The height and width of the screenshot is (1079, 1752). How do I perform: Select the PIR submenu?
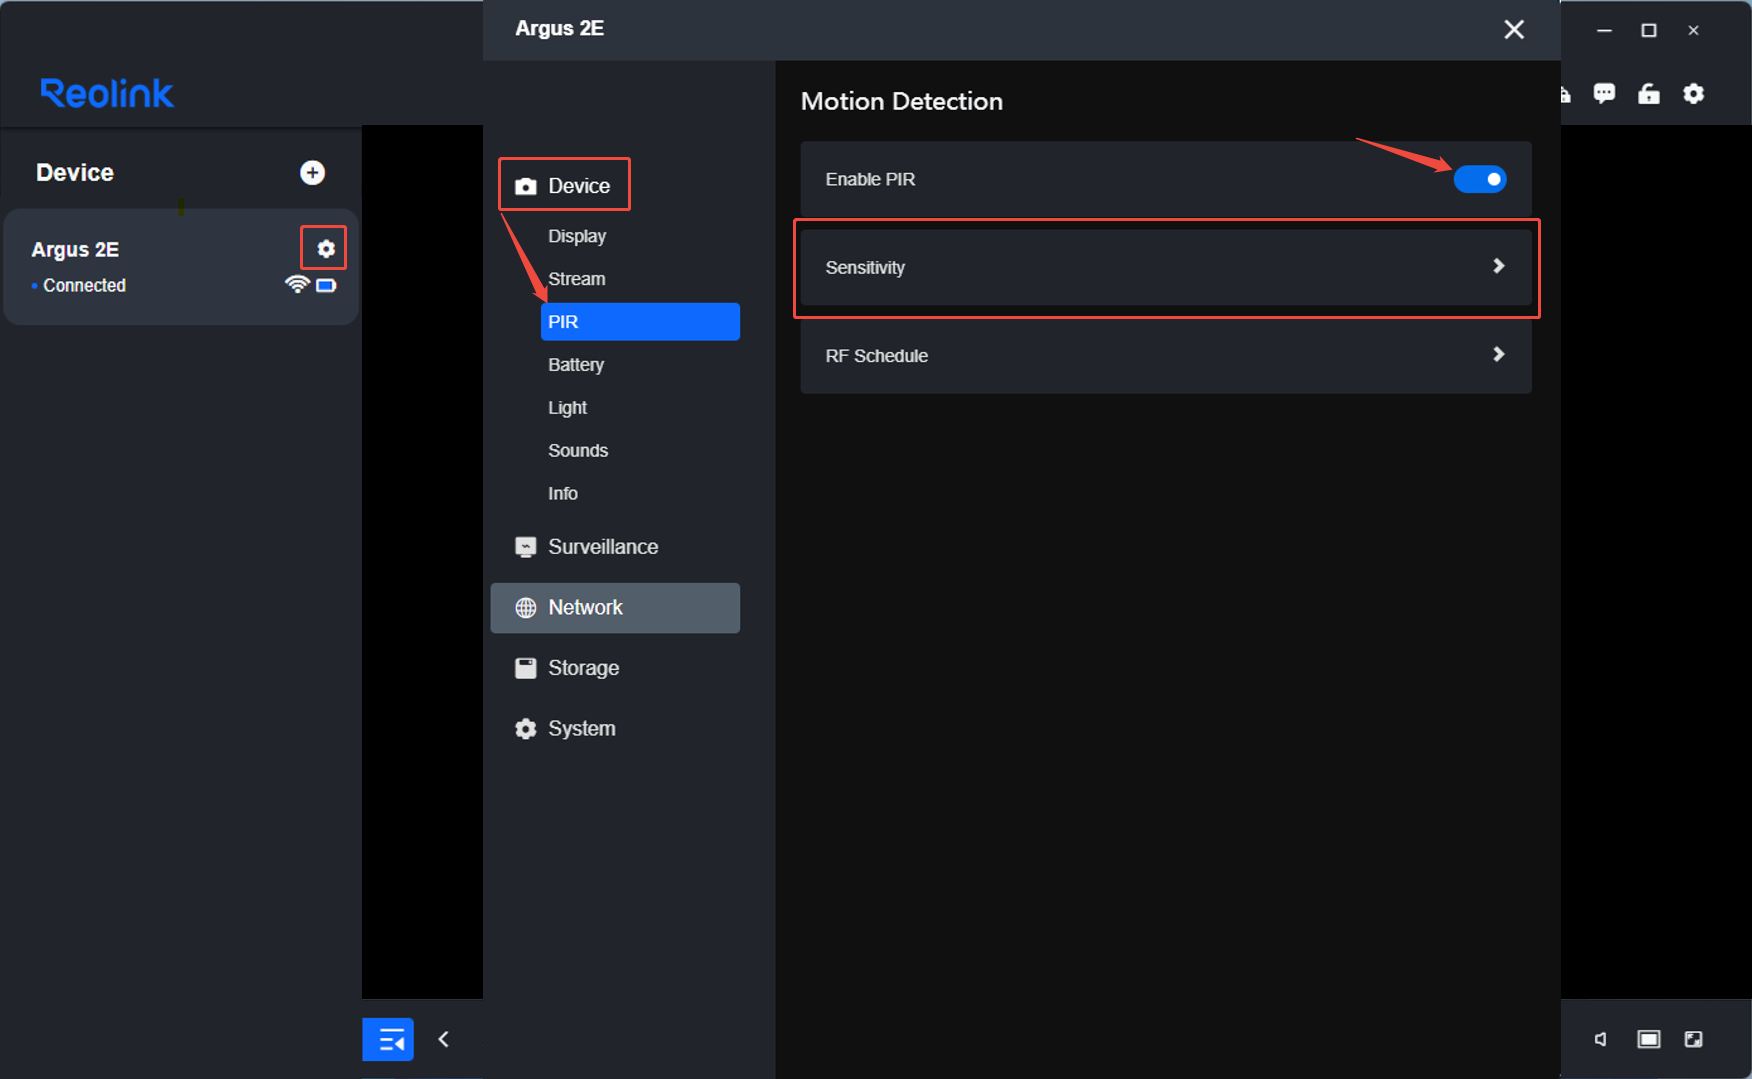click(x=640, y=322)
